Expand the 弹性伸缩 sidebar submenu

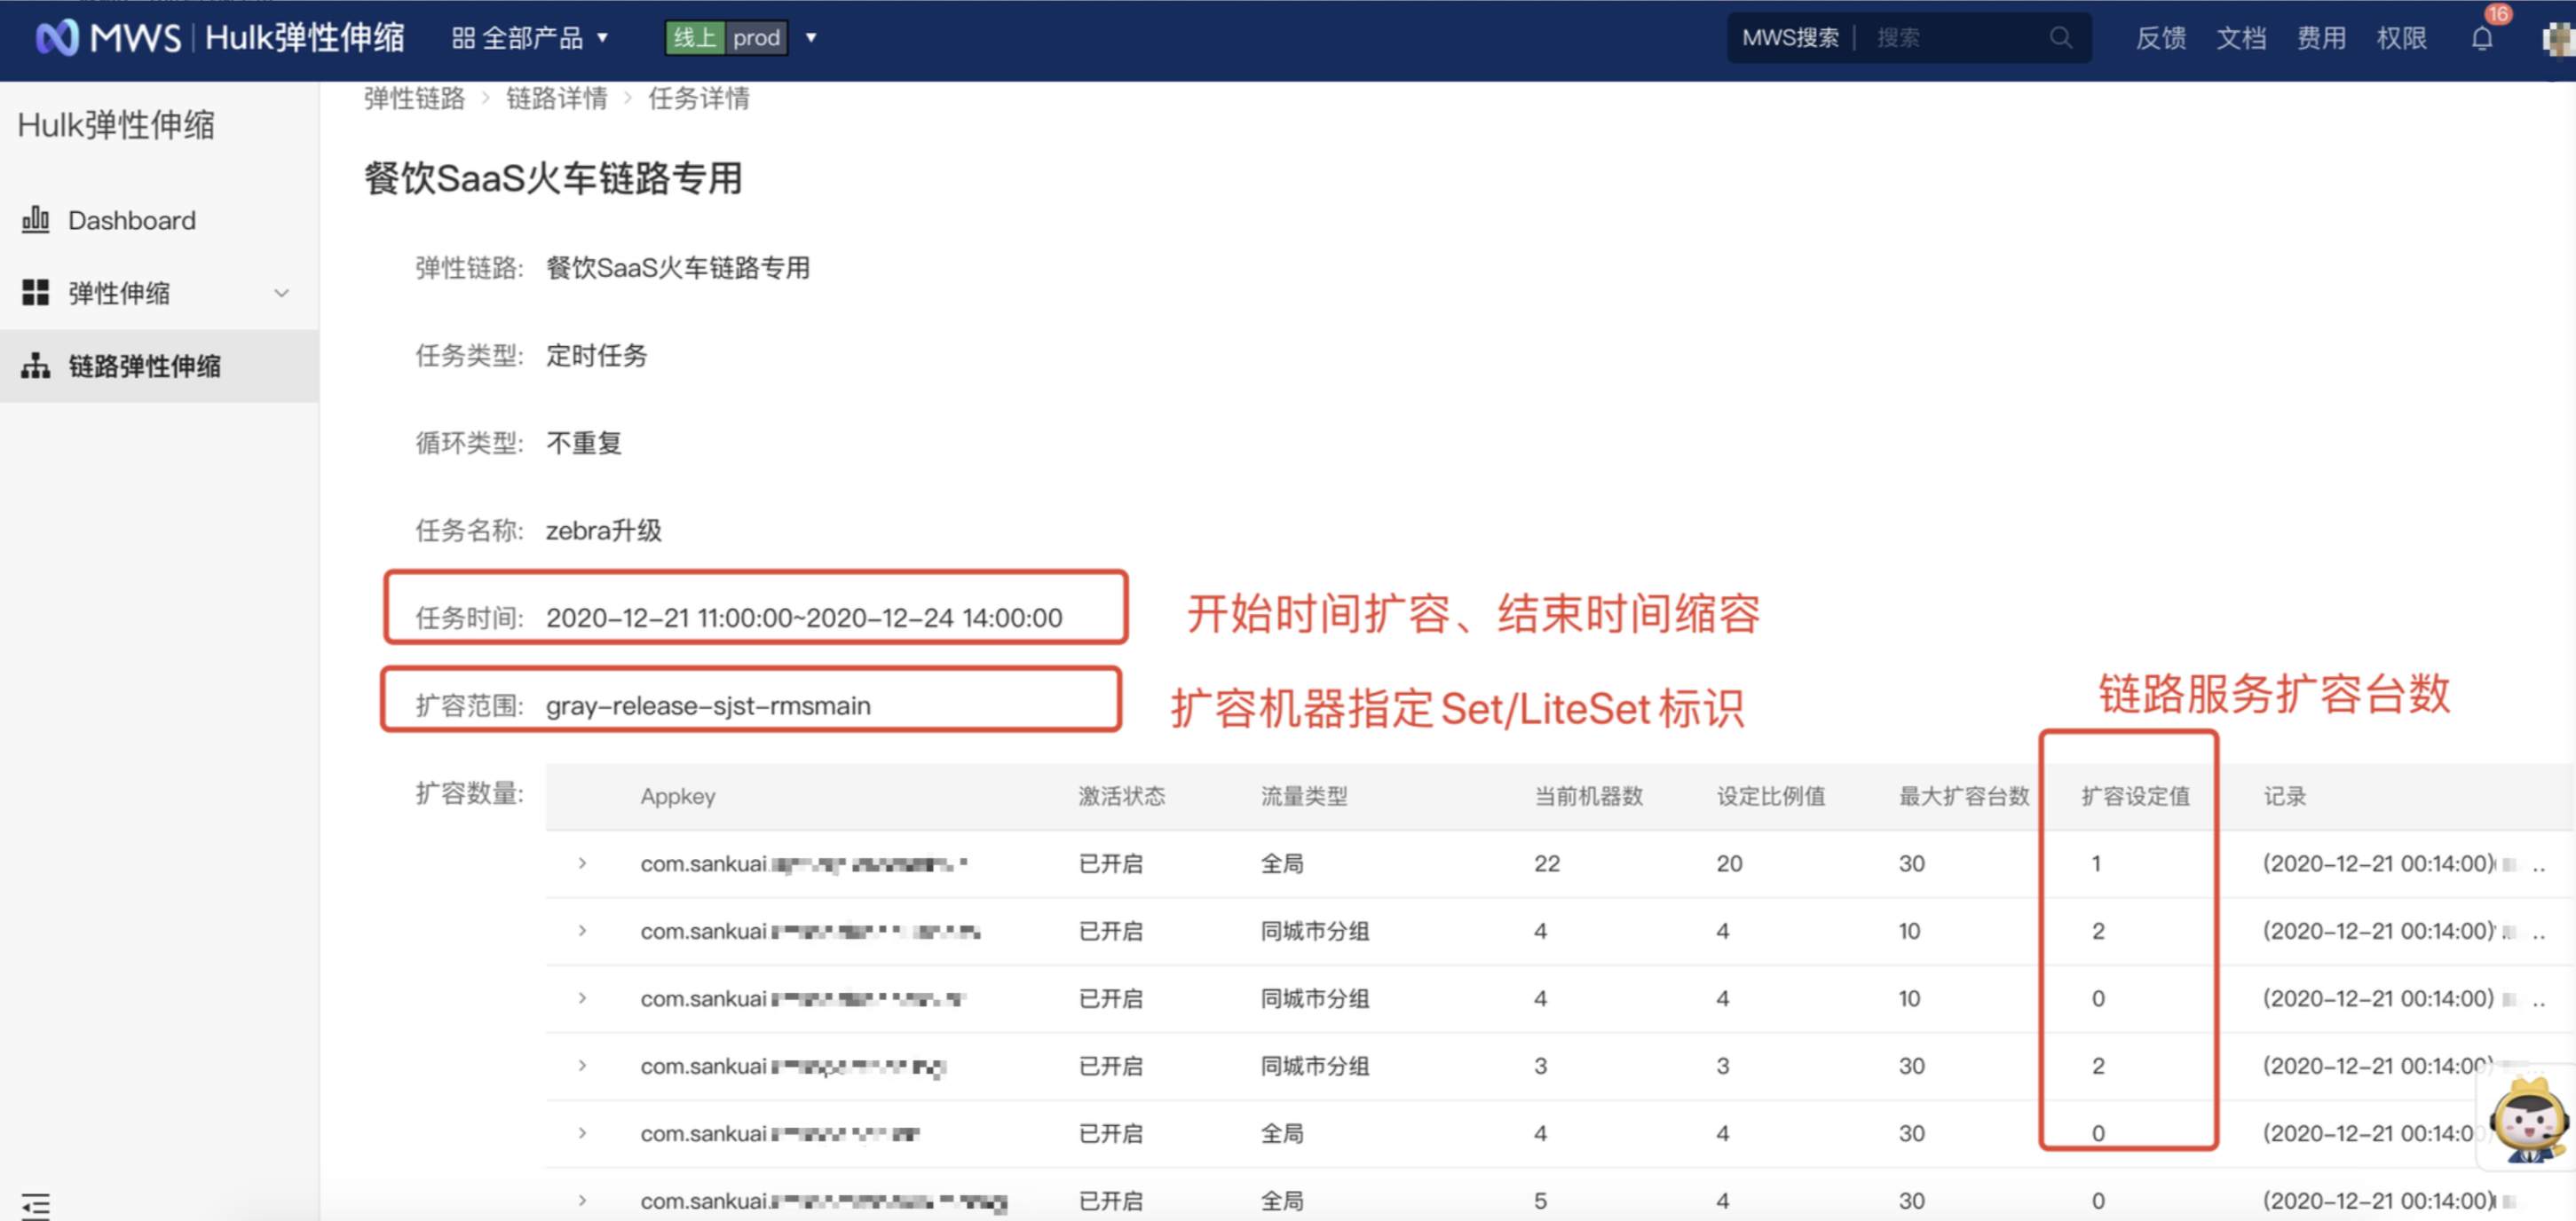pyautogui.click(x=281, y=293)
